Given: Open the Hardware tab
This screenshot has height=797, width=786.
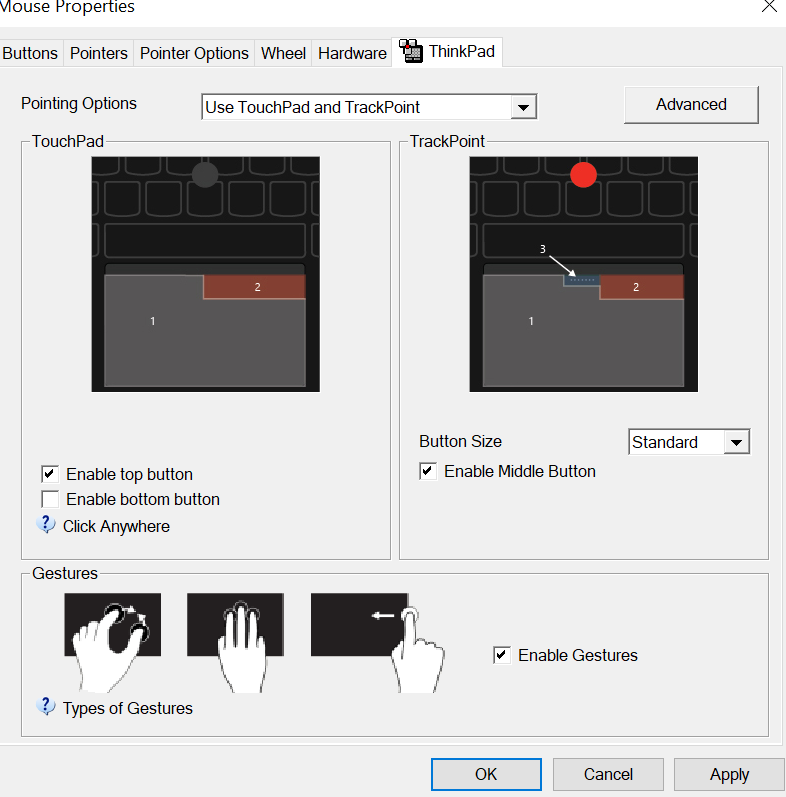Looking at the screenshot, I should pyautogui.click(x=352, y=53).
